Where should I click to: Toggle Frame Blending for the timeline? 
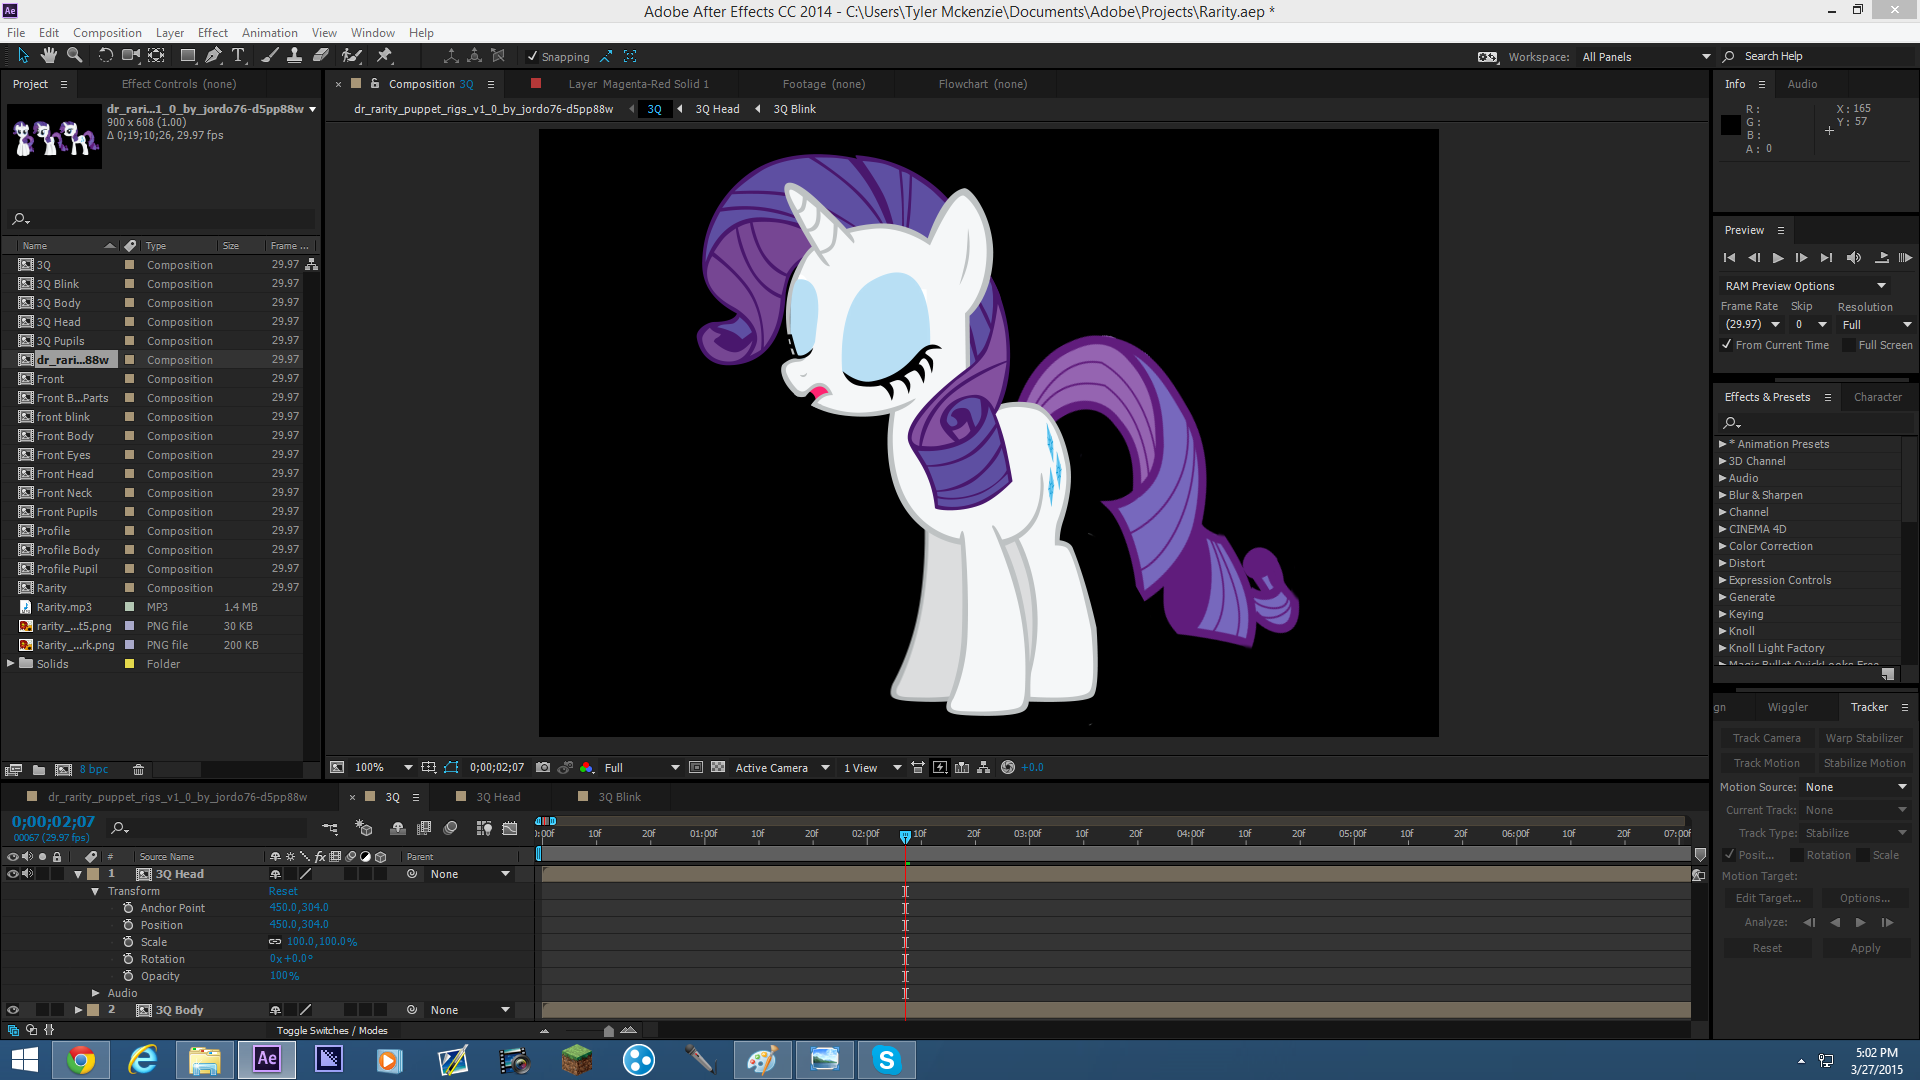[424, 828]
